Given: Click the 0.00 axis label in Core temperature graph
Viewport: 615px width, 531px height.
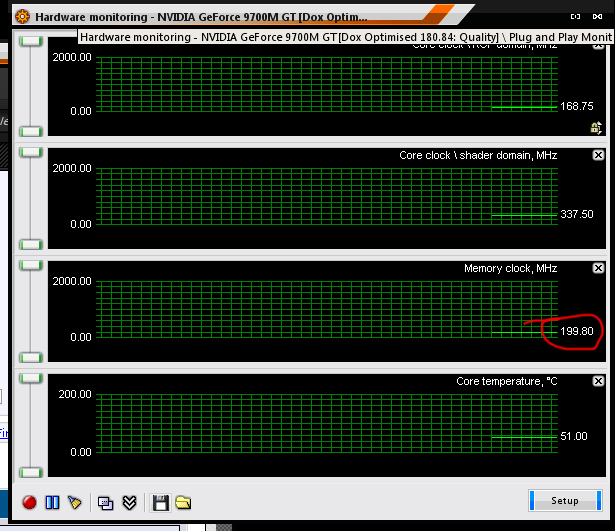Looking at the screenshot, I should tap(81, 452).
